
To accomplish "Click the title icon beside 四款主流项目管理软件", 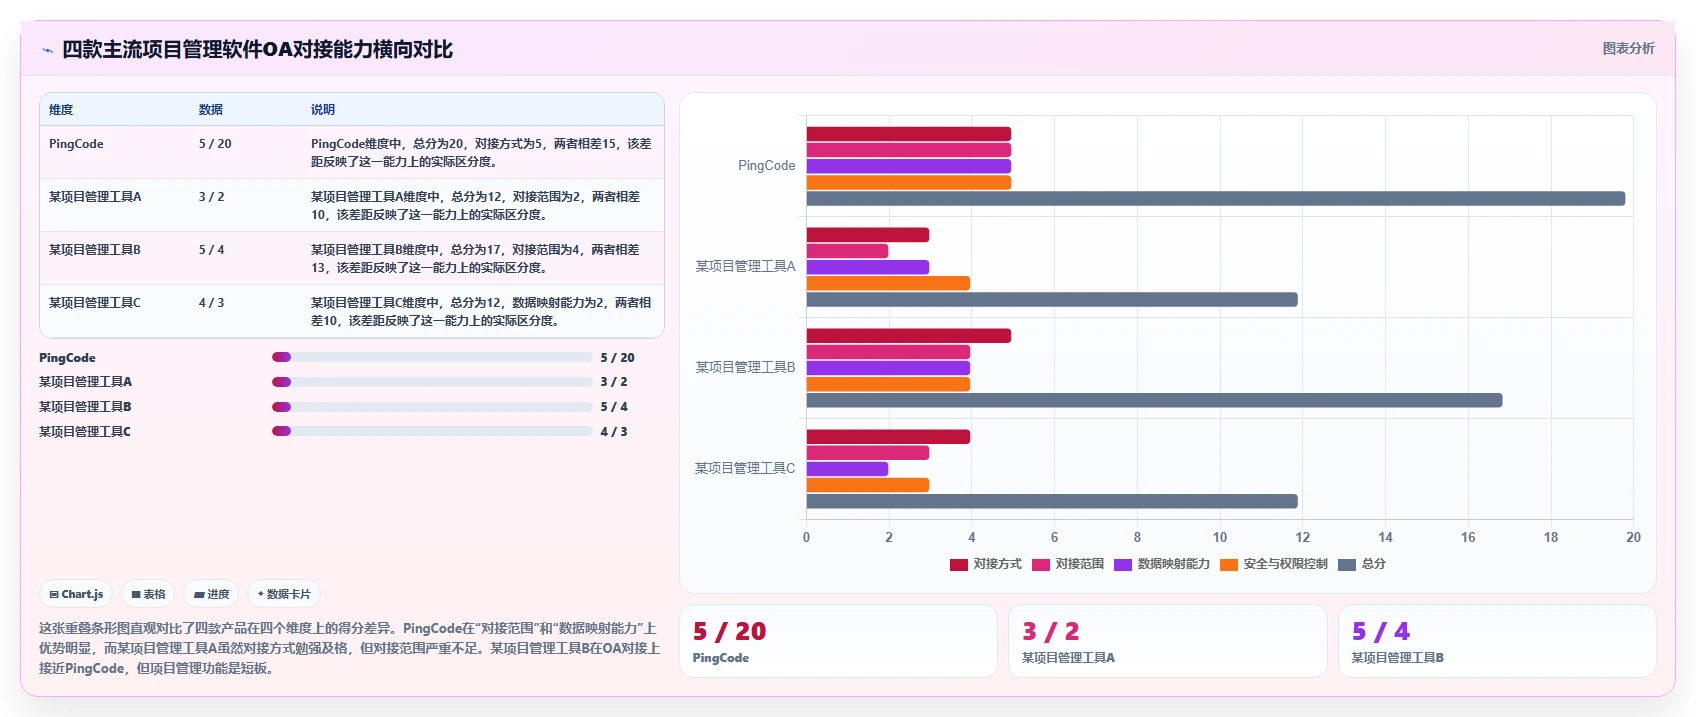I will (47, 50).
